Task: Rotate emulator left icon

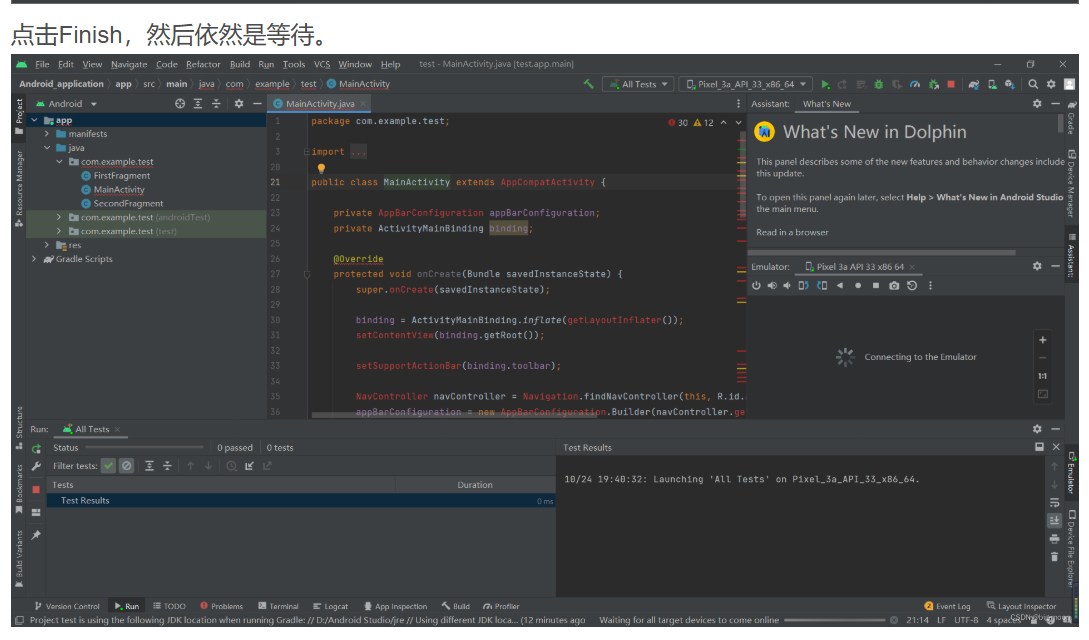Action: click(804, 285)
